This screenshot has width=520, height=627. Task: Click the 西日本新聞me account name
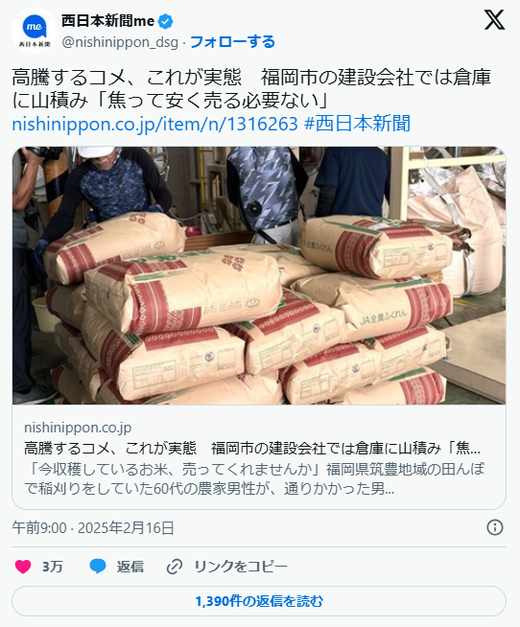coord(108,21)
